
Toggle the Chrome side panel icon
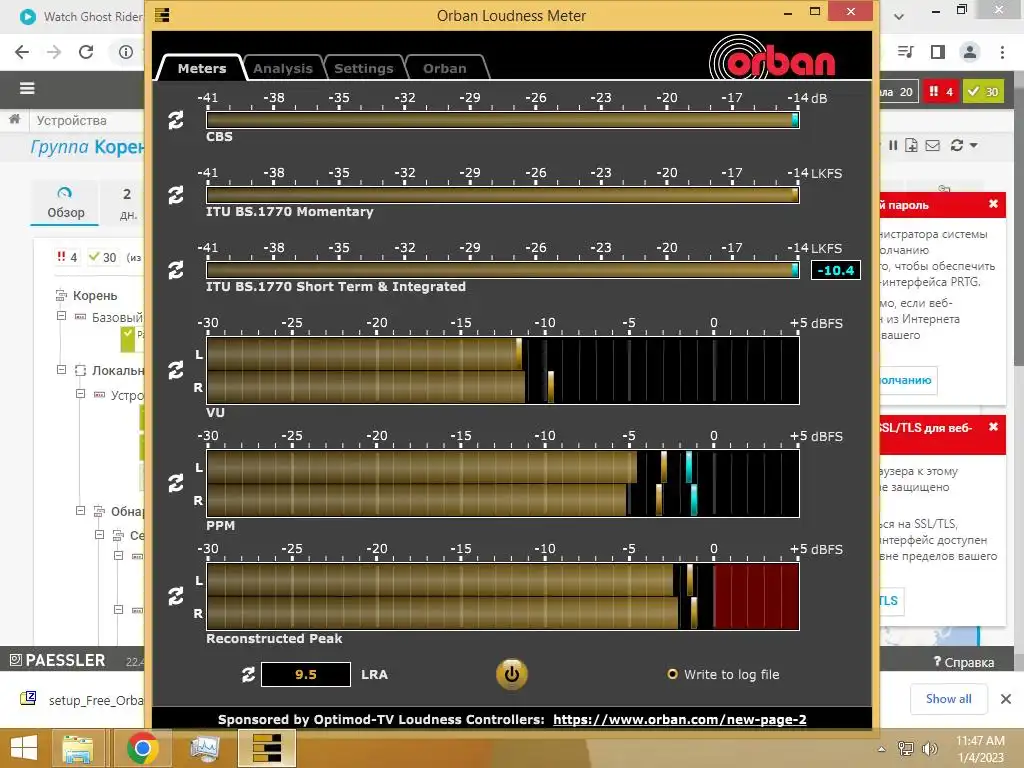tap(938, 52)
